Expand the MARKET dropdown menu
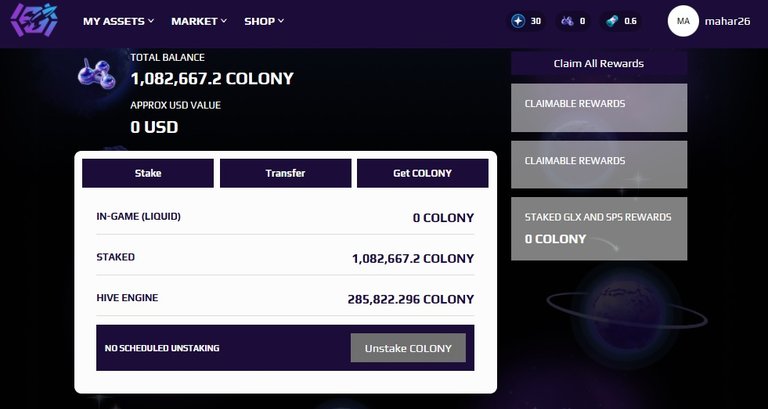Screen dimensions: 768x409 pyautogui.click(x=199, y=21)
